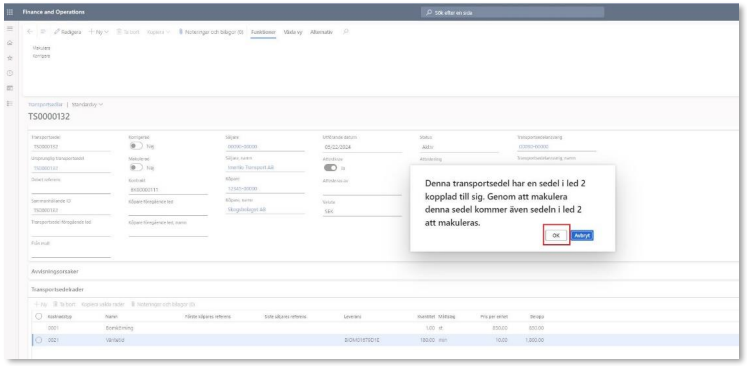
Task: Click the quantity cell 180.00
Action: point(428,340)
